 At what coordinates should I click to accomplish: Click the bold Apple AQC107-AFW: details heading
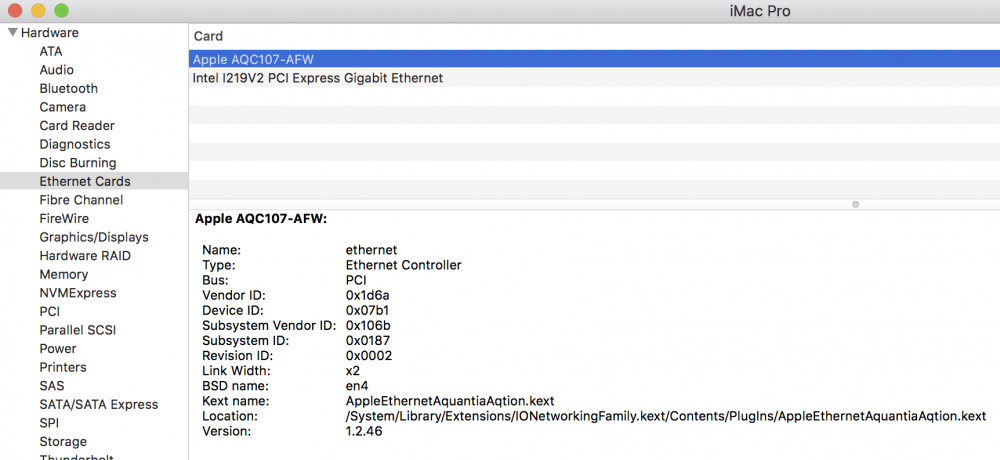(261, 219)
